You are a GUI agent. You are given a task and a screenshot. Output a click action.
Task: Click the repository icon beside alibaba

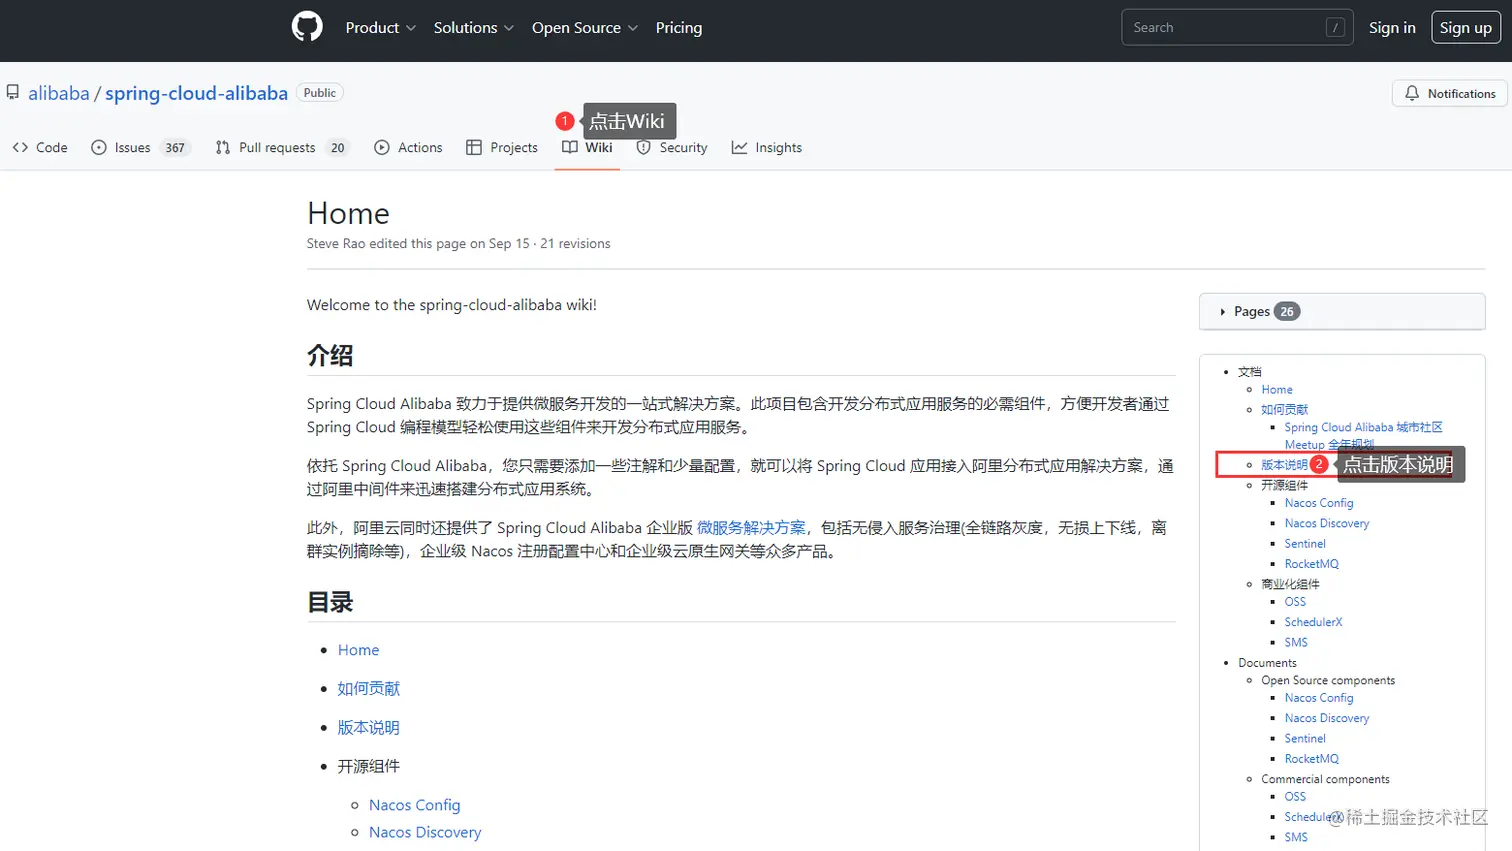pos(13,93)
